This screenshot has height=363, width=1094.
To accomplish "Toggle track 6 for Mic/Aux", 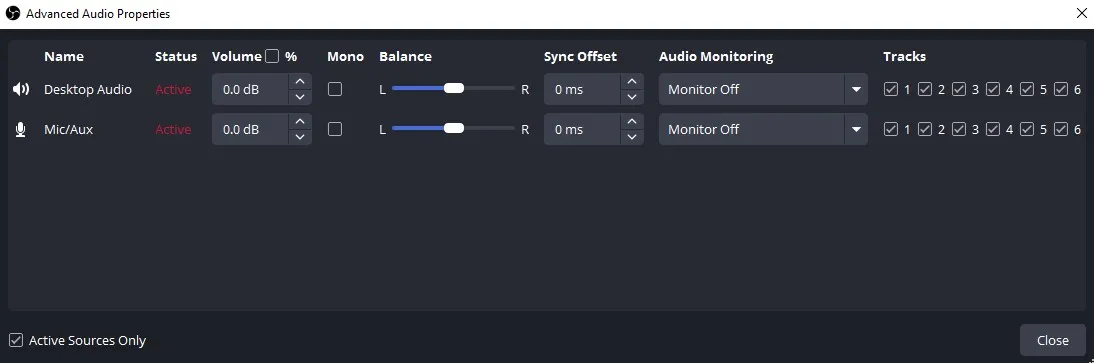I will [1061, 129].
